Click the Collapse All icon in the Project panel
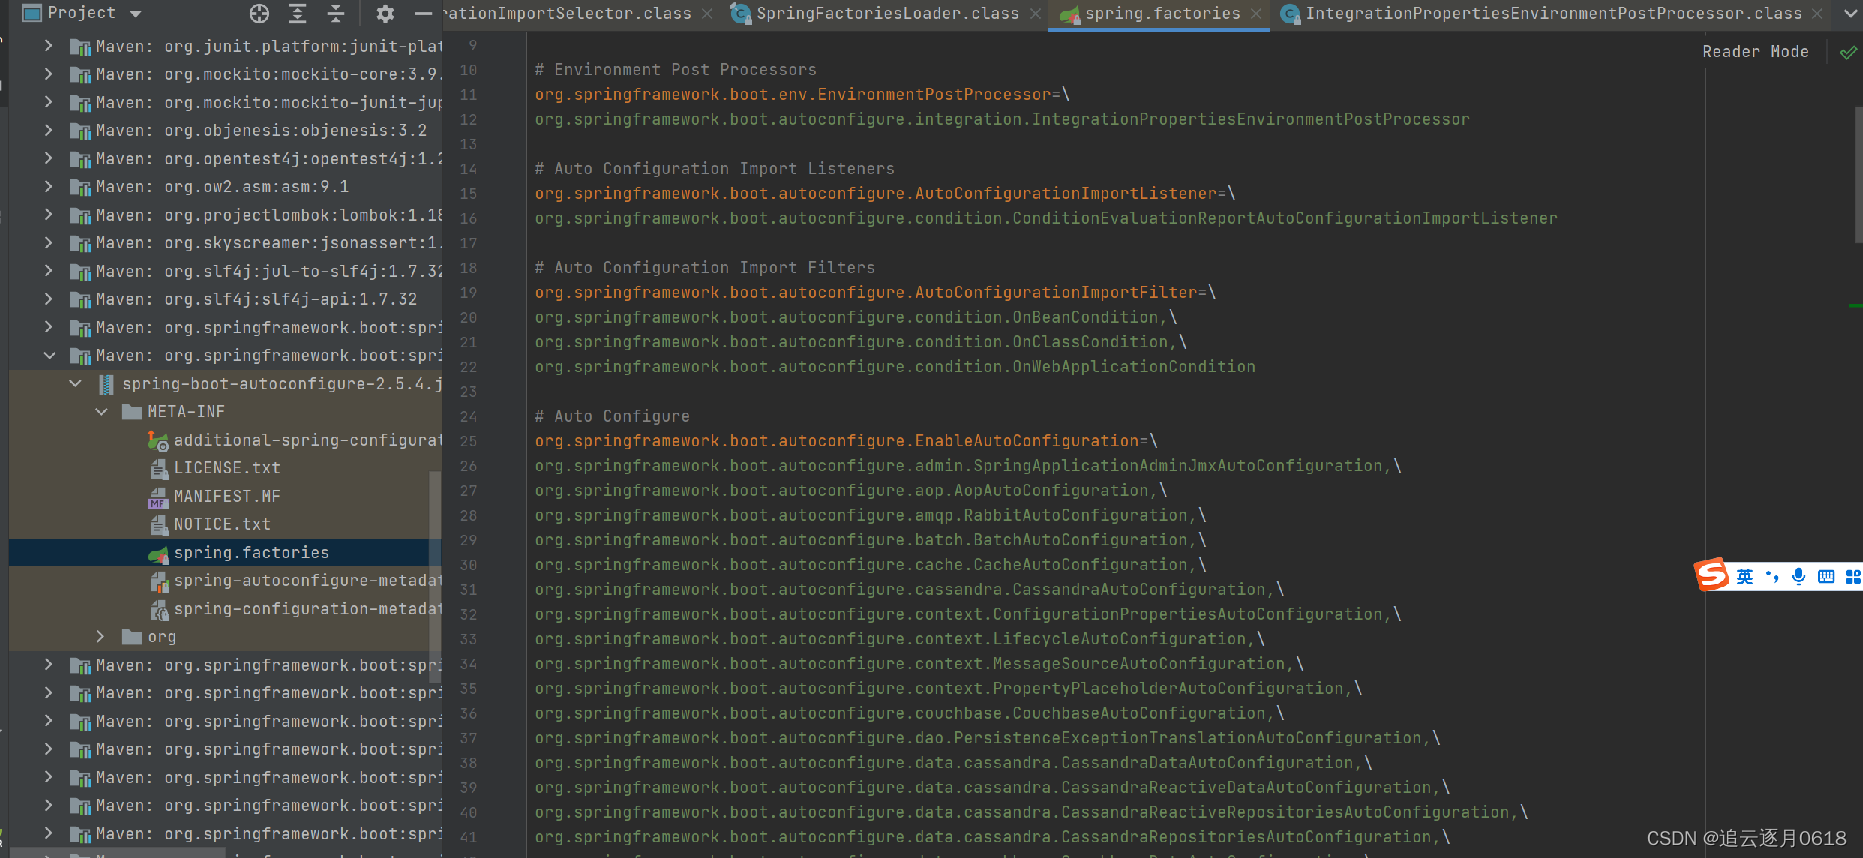The height and width of the screenshot is (858, 1863). coord(336,14)
